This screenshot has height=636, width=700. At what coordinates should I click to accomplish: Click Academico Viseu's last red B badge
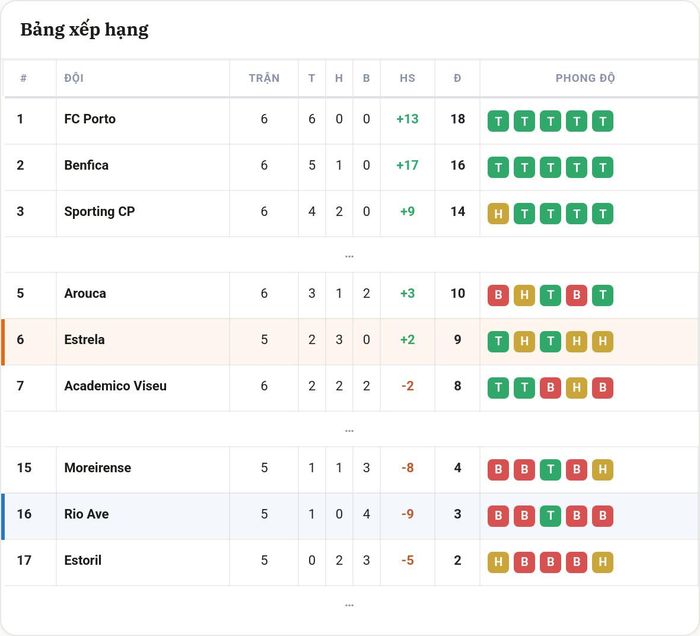(x=603, y=387)
